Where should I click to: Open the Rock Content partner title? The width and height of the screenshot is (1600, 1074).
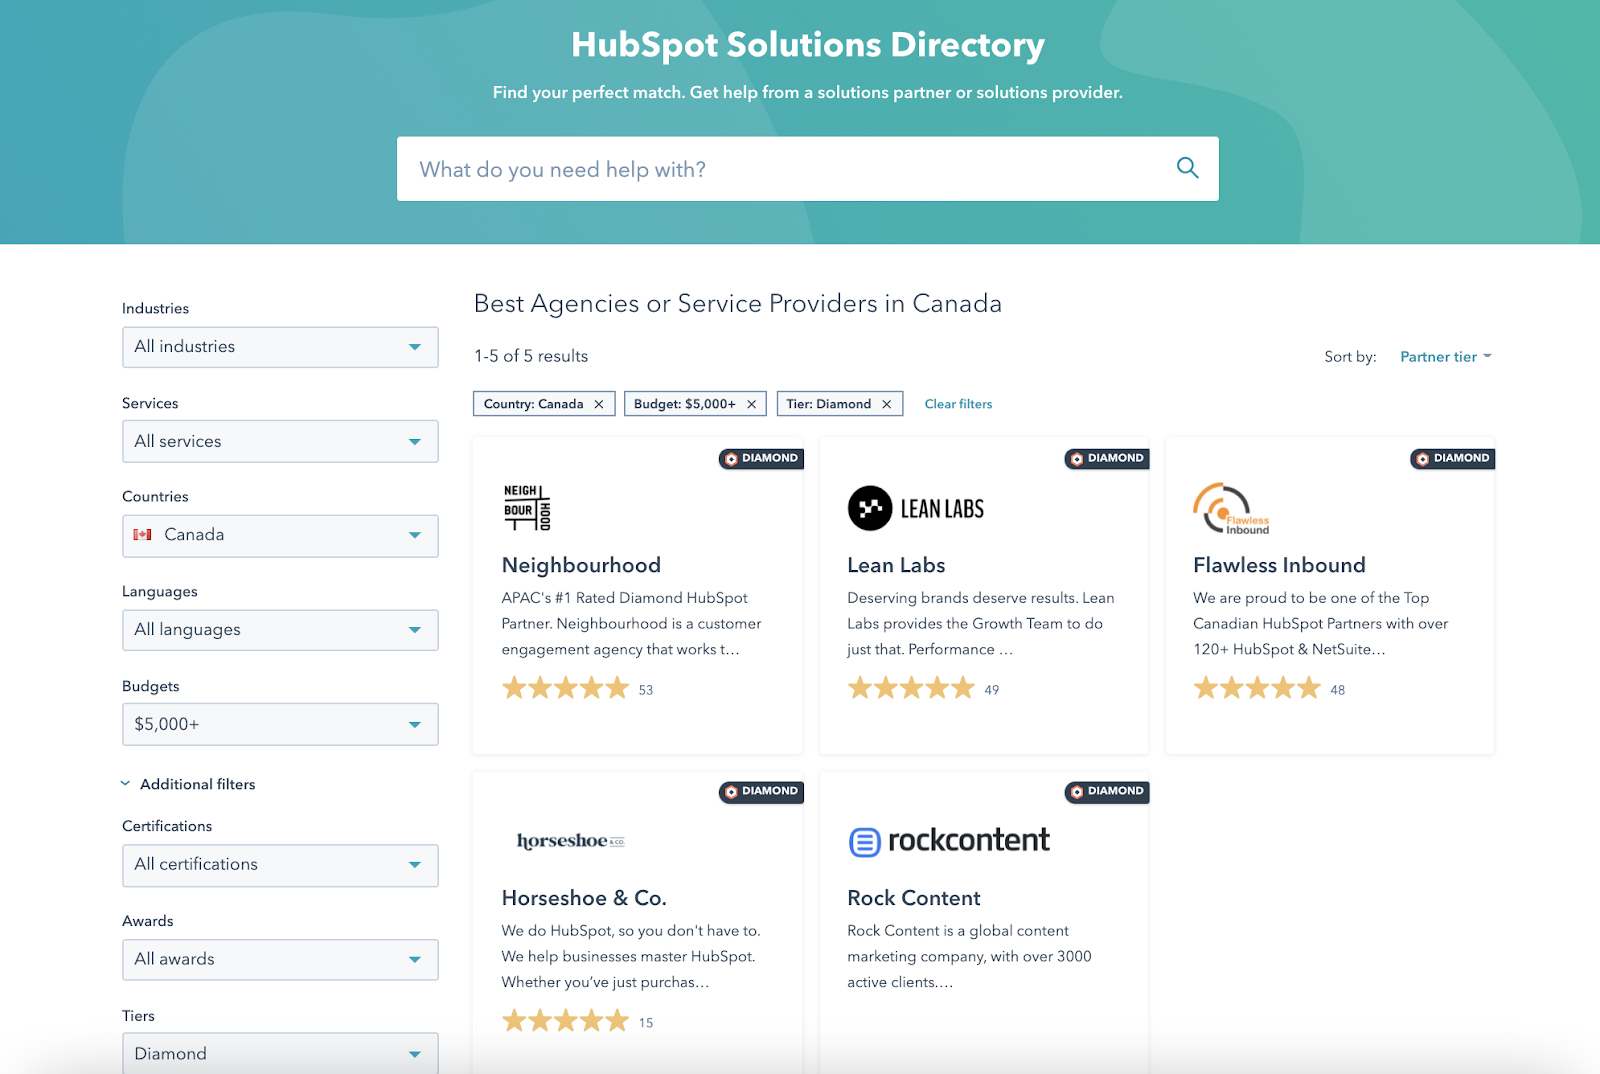point(914,898)
